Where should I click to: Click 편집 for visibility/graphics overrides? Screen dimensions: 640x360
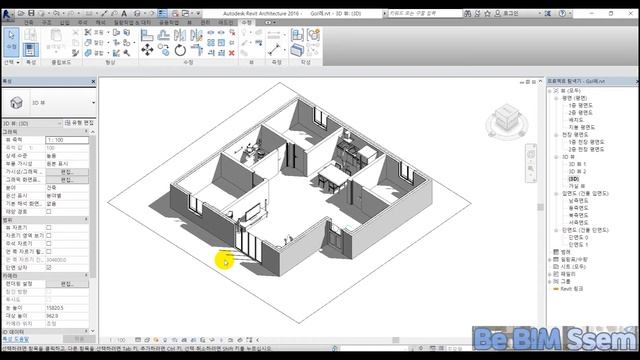(x=67, y=171)
